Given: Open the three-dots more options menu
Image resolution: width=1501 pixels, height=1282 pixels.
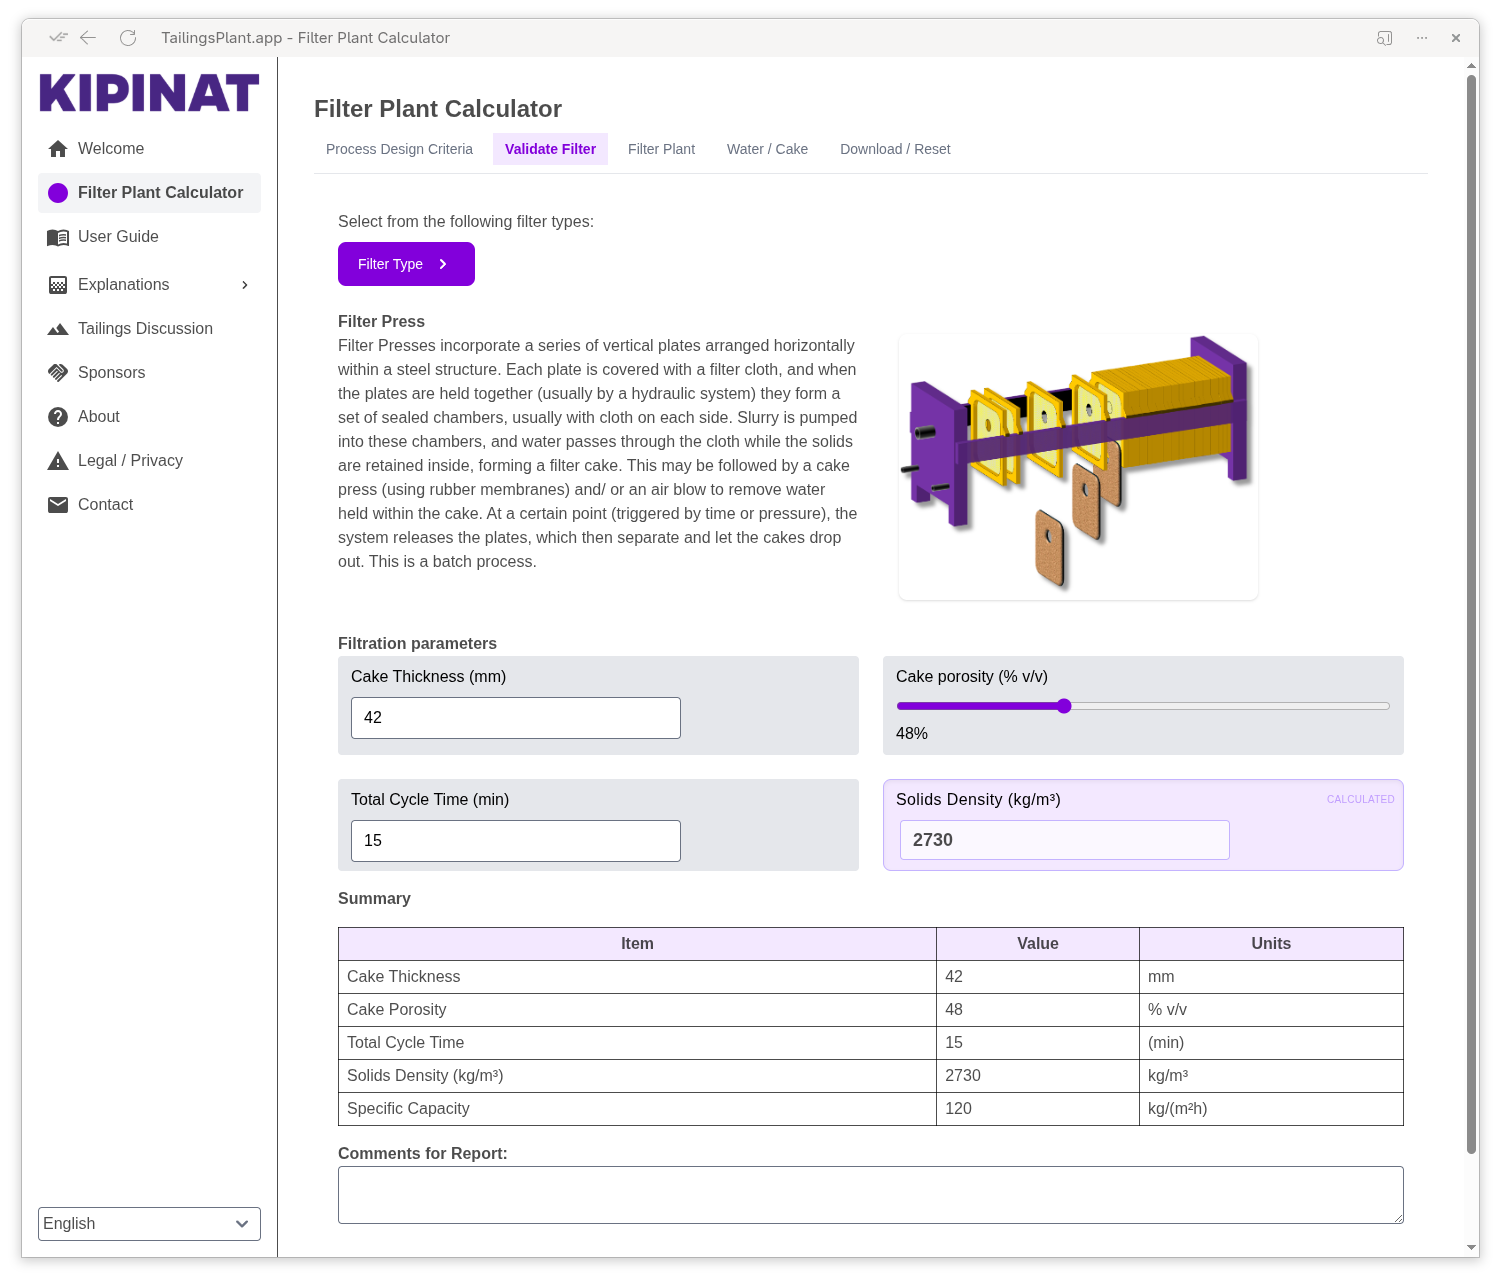Looking at the screenshot, I should (1422, 38).
